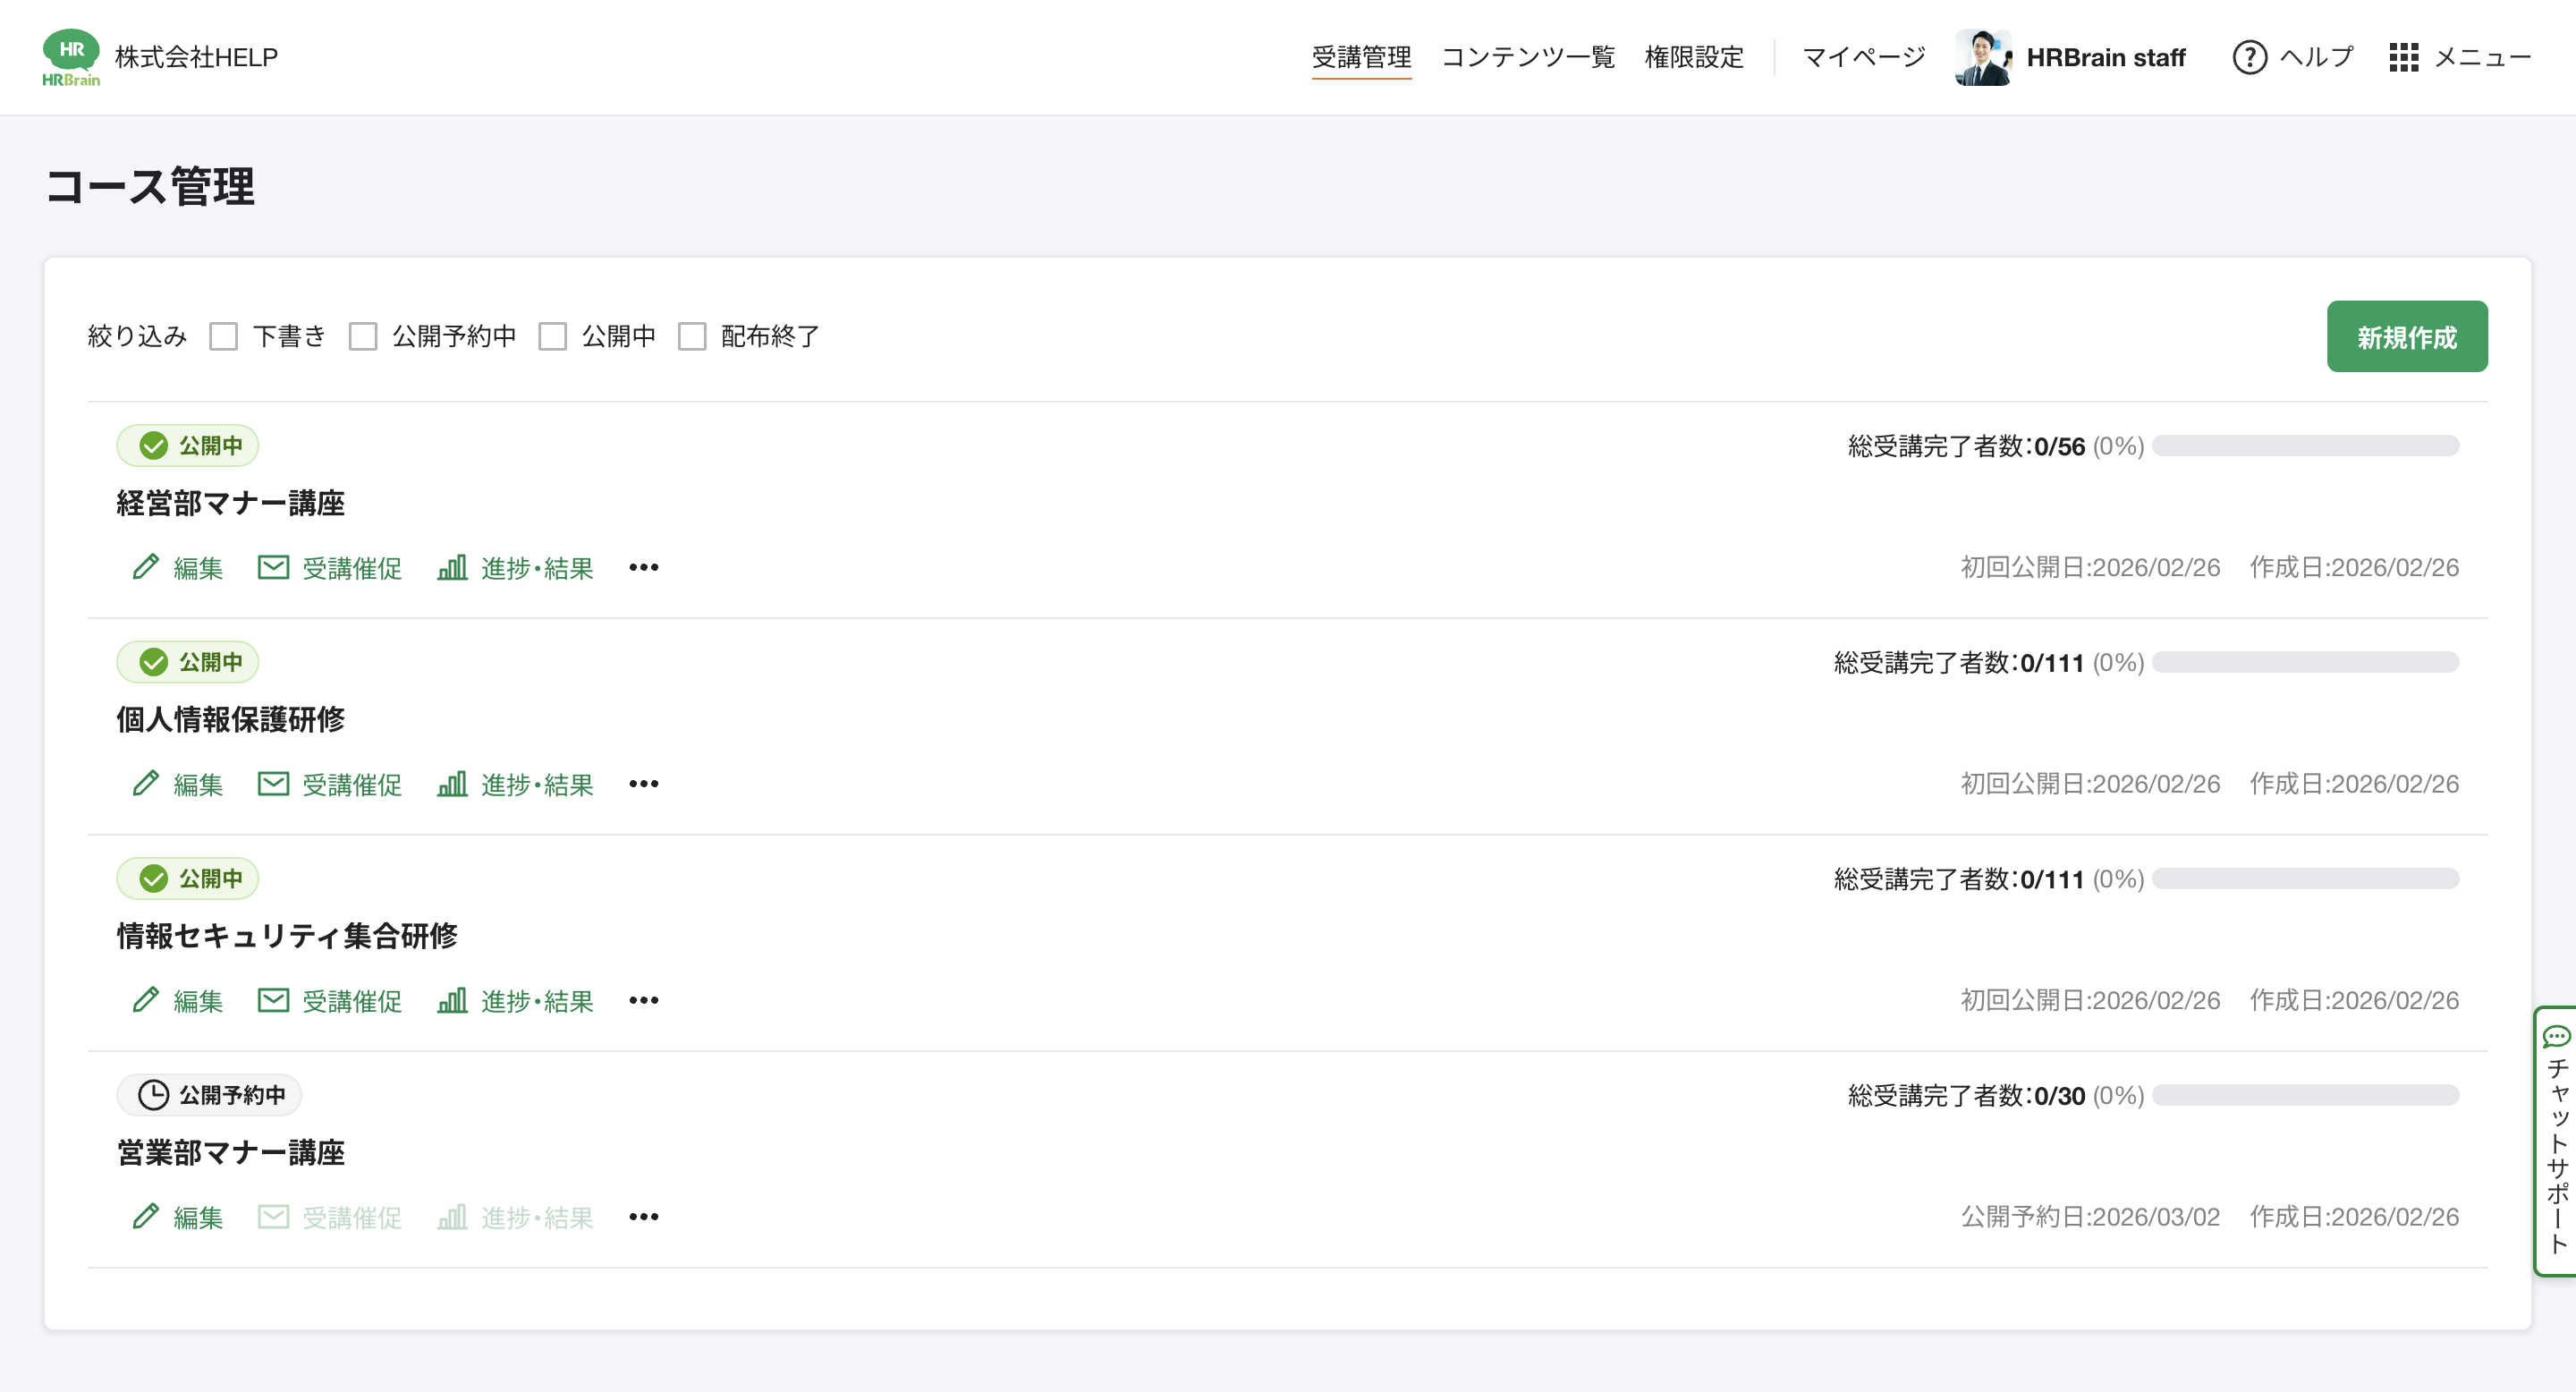Toggle the 配布終了 filter checkbox
The height and width of the screenshot is (1392, 2576).
point(692,336)
